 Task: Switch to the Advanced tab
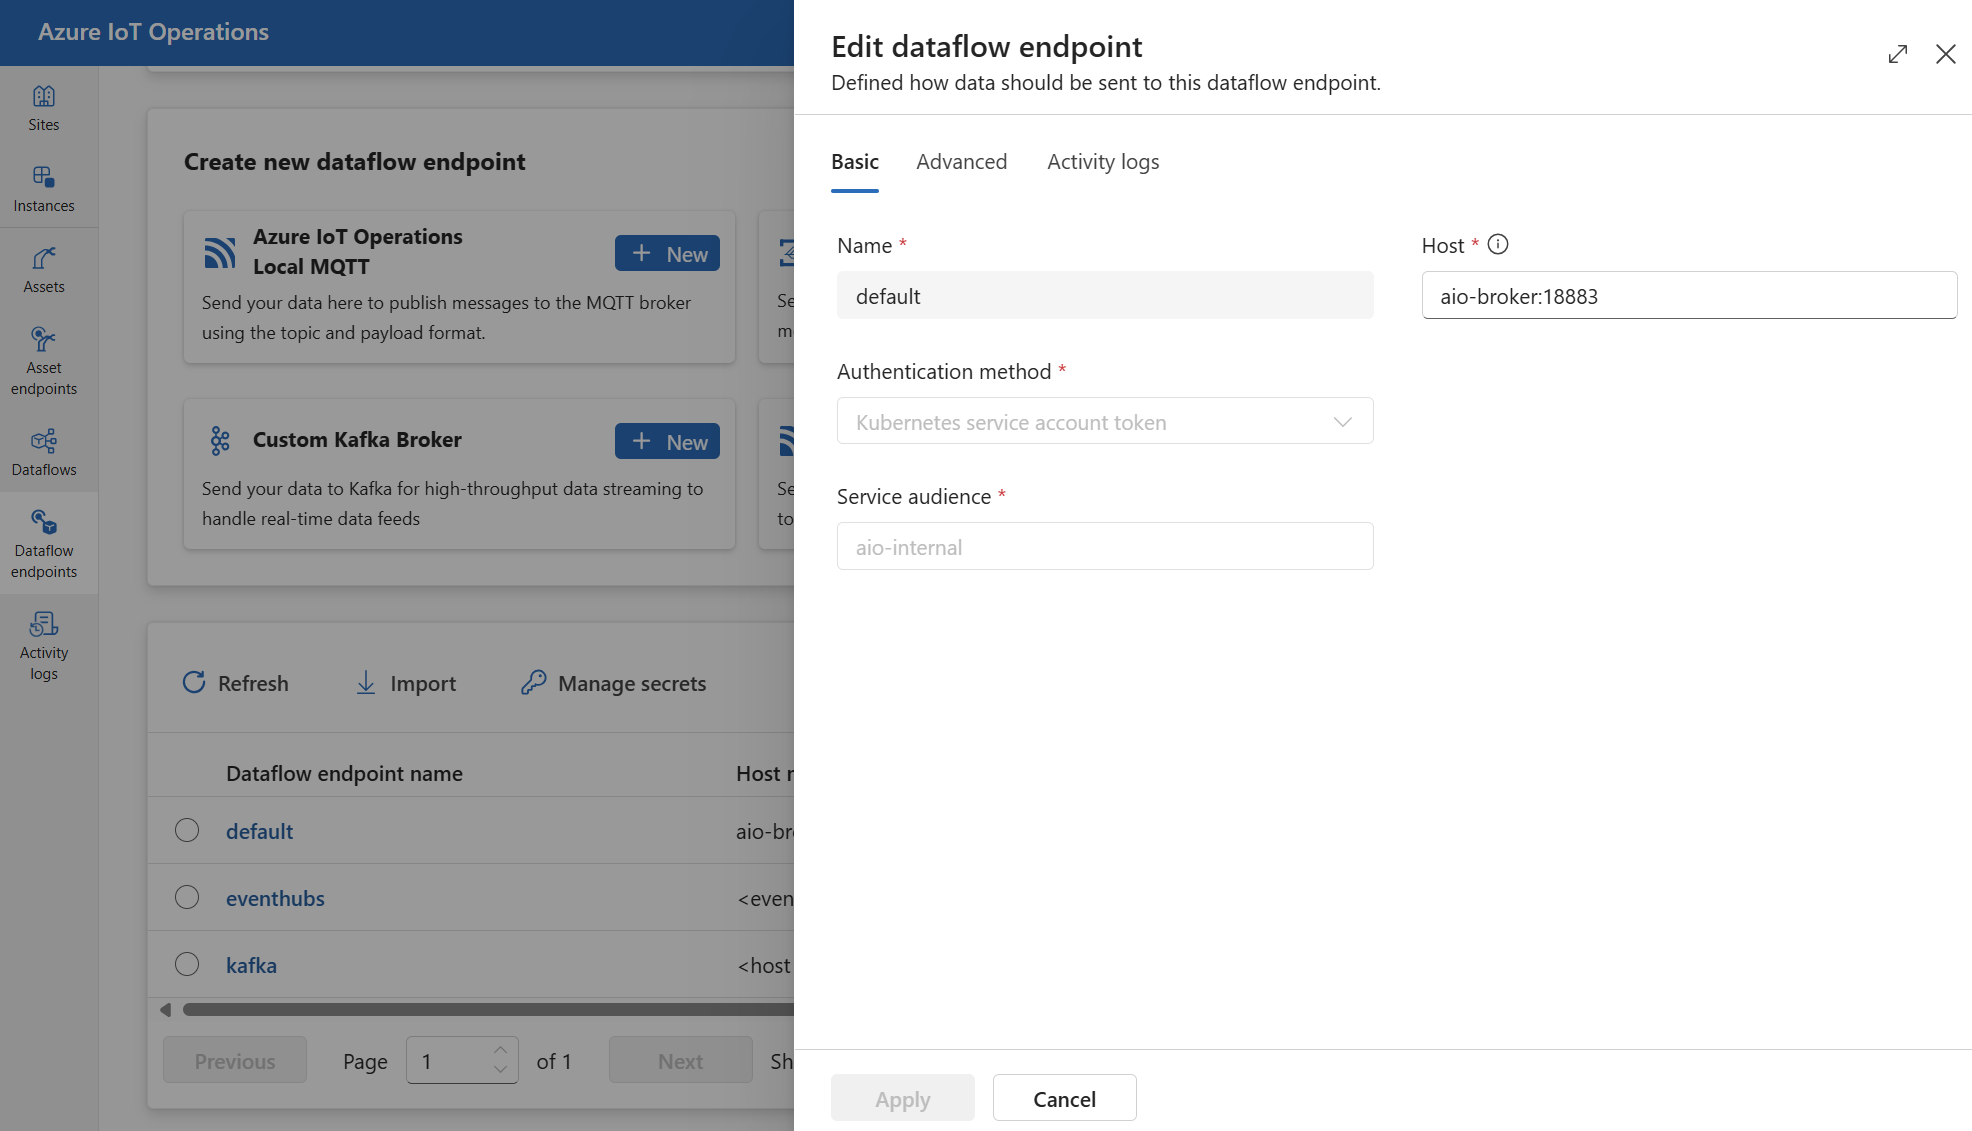(x=962, y=161)
